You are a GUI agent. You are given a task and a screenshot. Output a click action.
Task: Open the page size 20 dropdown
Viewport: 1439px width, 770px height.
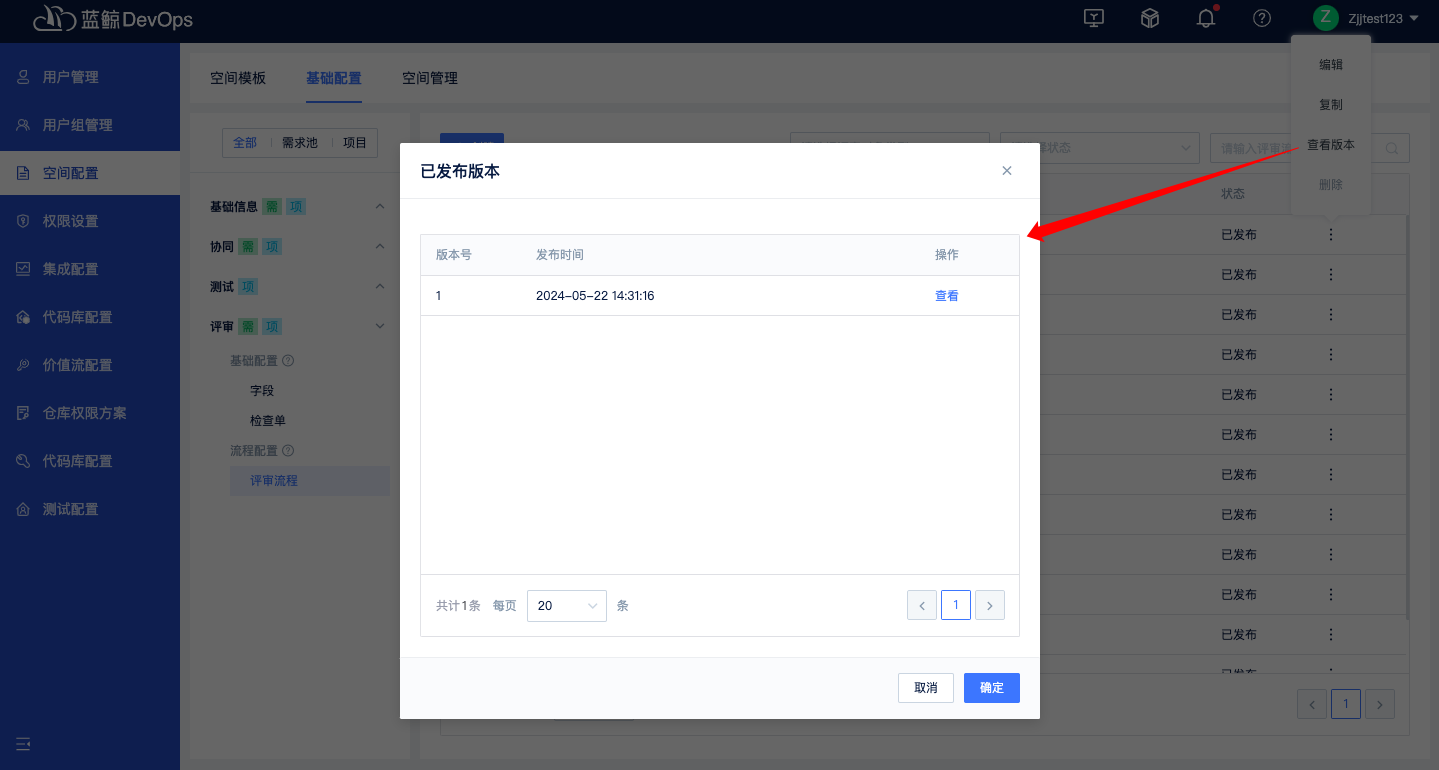coord(567,605)
